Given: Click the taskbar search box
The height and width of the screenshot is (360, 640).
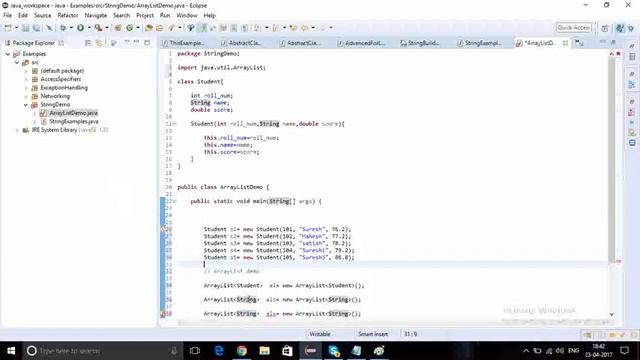Looking at the screenshot, I should [102, 351].
